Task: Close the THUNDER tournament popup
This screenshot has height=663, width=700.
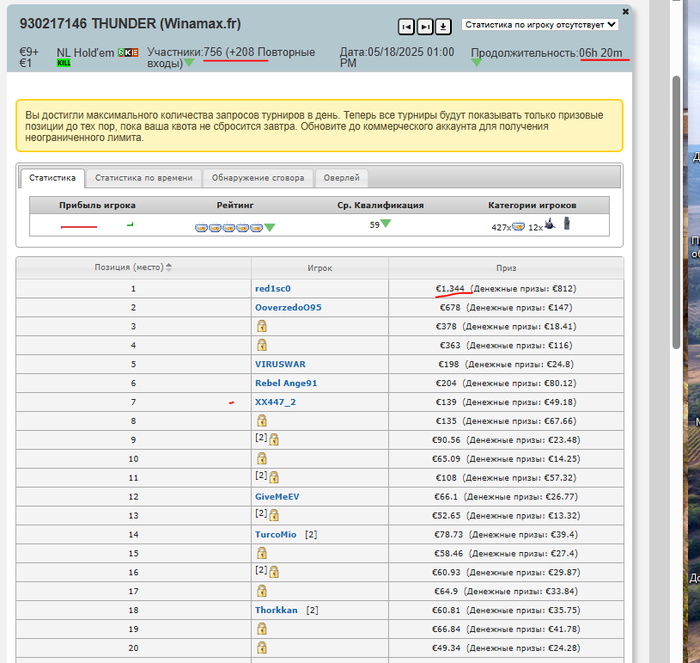Action: coord(625,12)
